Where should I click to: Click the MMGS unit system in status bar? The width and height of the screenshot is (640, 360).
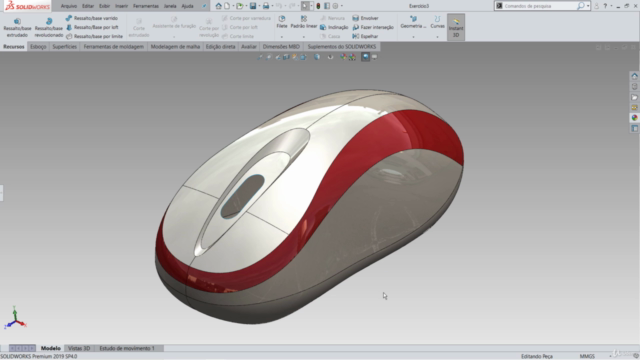click(587, 356)
